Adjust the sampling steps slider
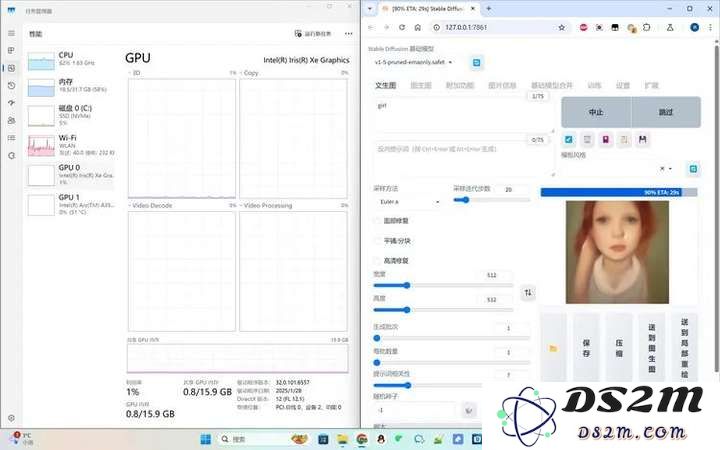The height and width of the screenshot is (450, 720). tap(491, 200)
